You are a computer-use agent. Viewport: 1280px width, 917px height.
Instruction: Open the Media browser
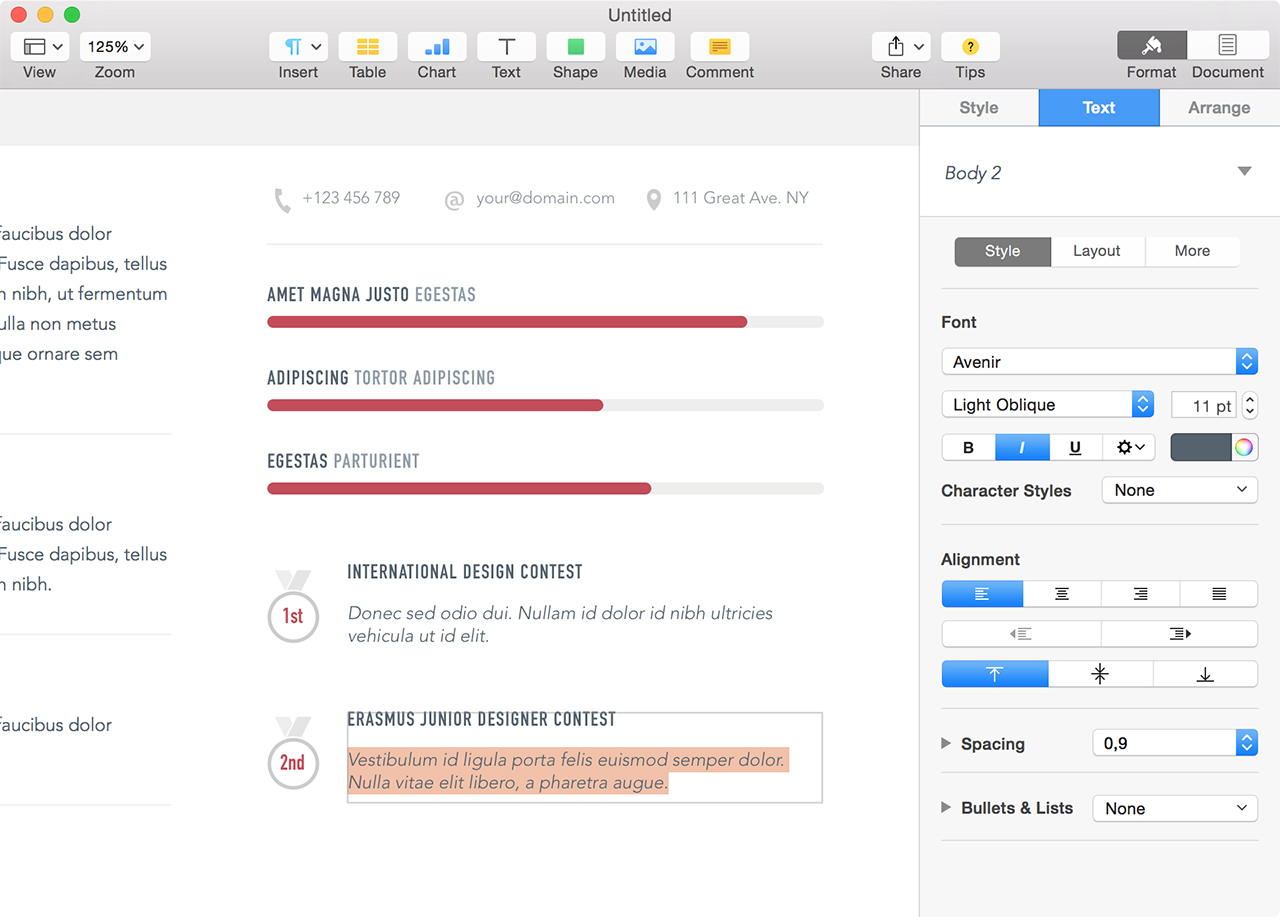coord(645,47)
